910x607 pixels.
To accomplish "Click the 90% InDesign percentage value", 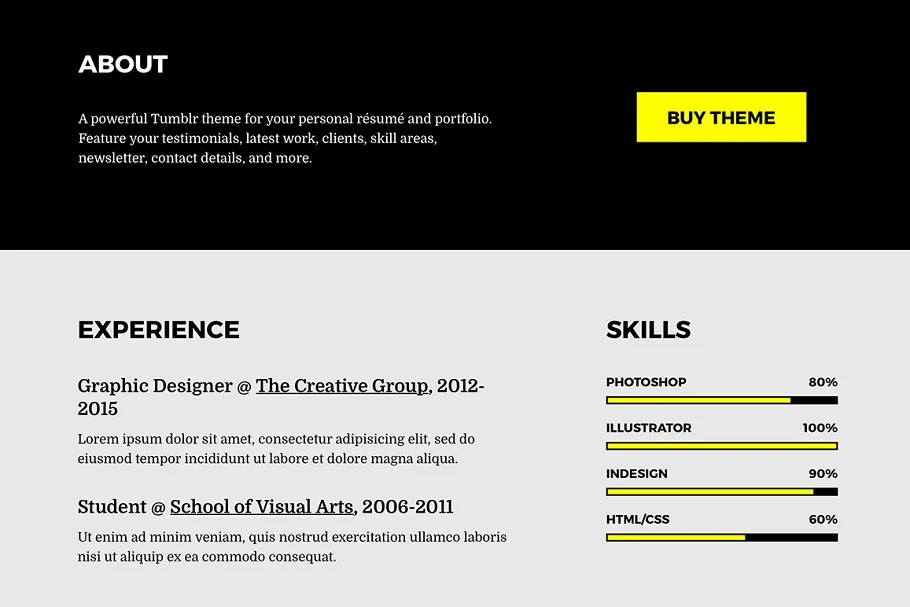I will tap(823, 474).
